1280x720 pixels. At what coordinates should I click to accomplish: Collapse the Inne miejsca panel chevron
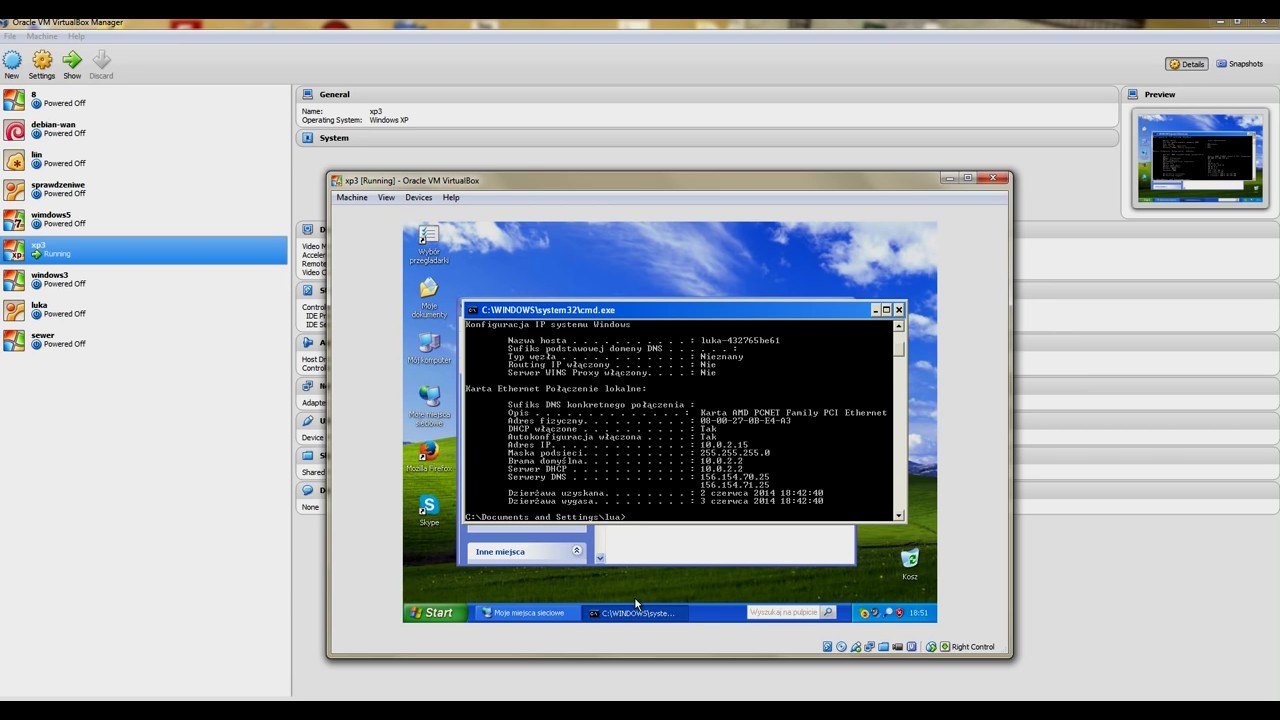coord(576,551)
